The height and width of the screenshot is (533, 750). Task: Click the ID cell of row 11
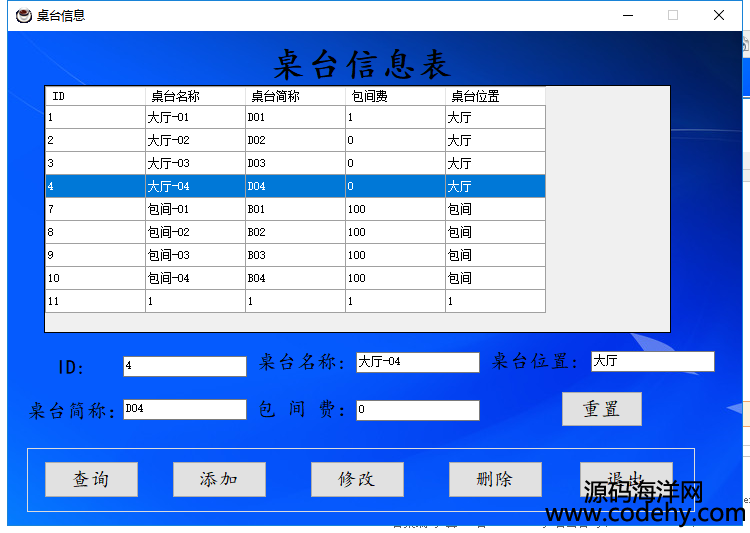pos(96,301)
